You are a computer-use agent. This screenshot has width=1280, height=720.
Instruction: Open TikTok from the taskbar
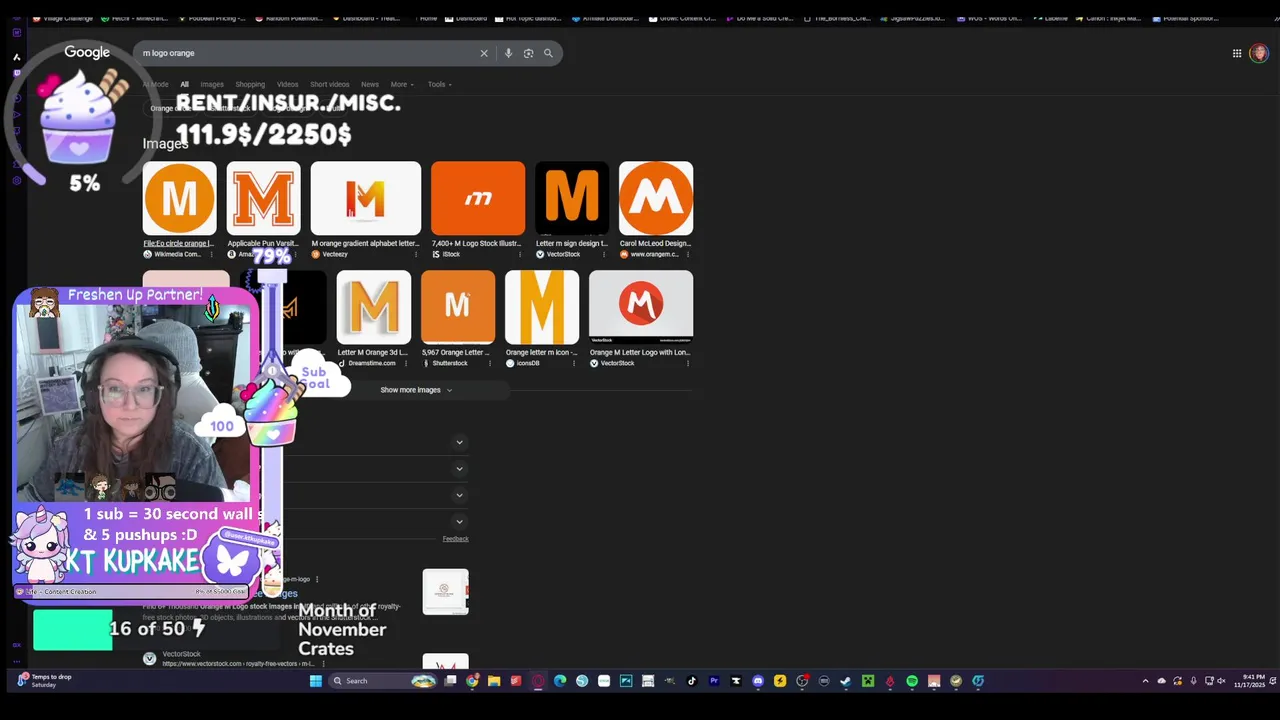[x=692, y=681]
